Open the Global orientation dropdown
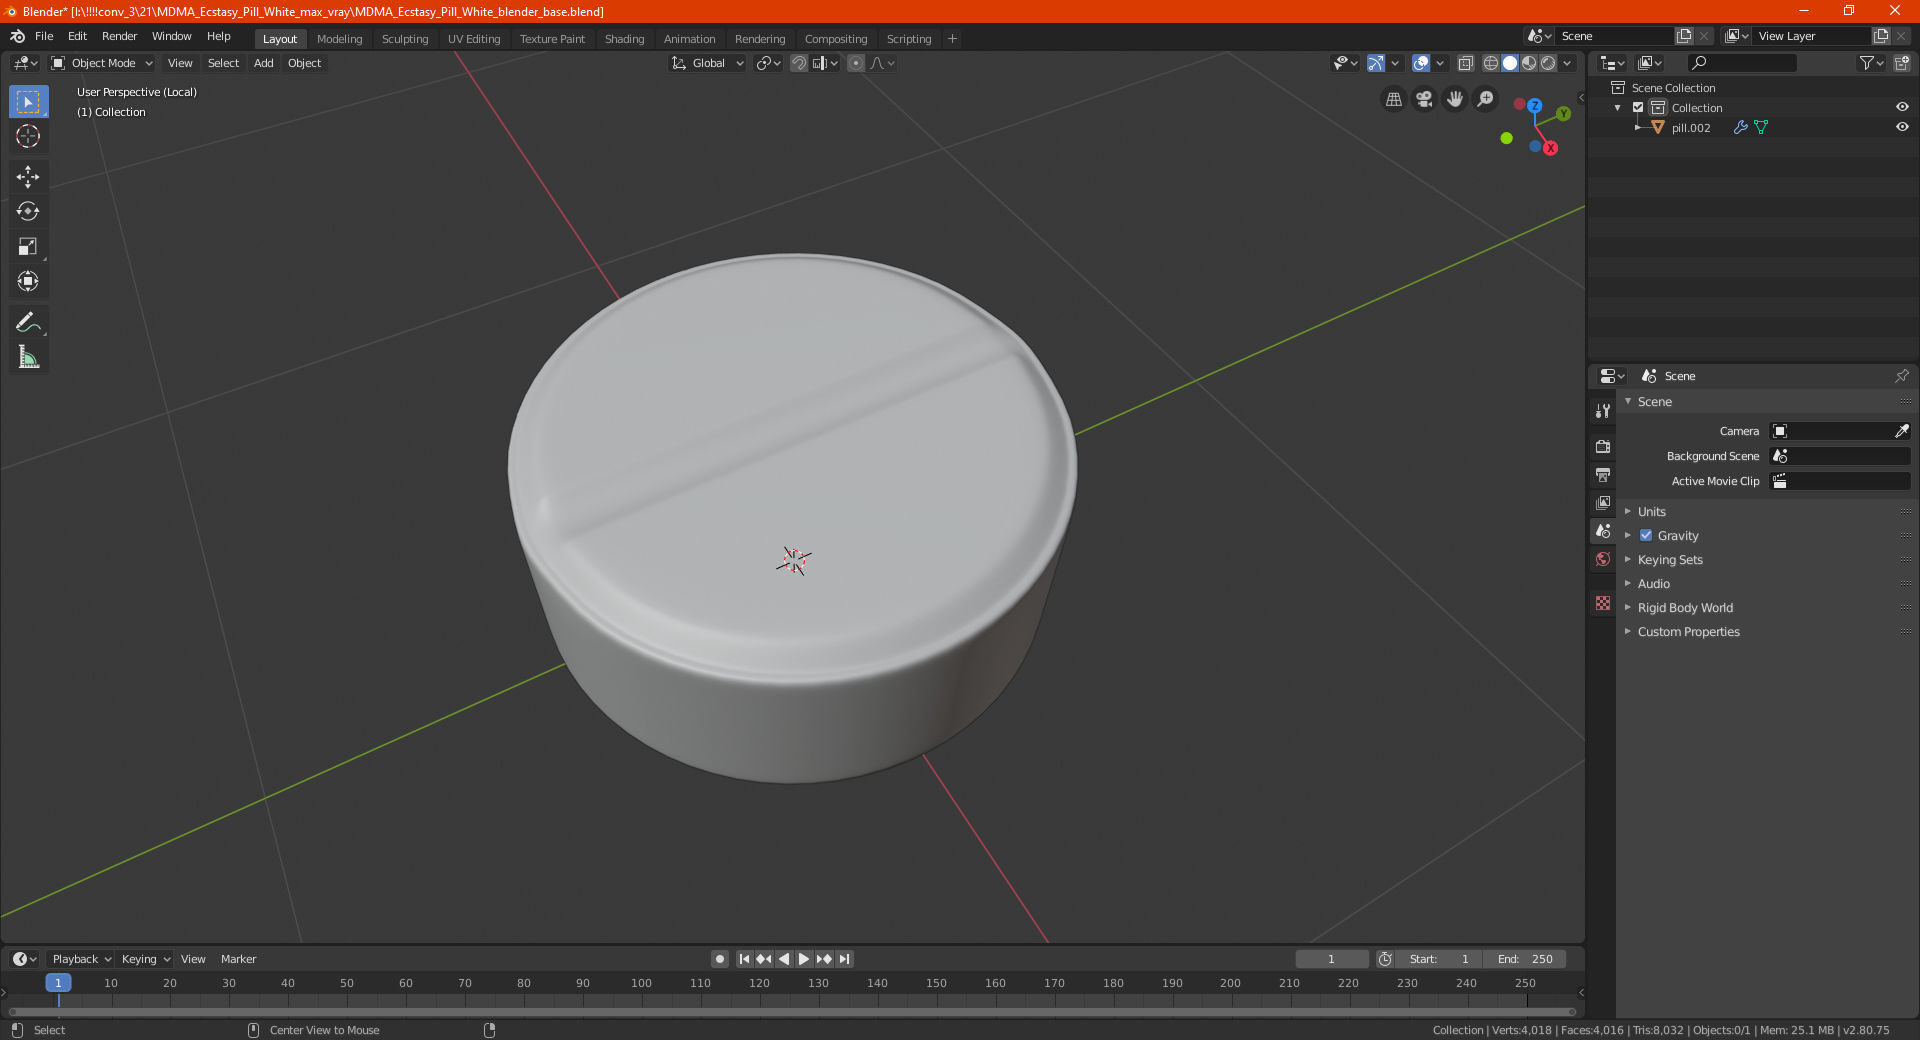 707,63
